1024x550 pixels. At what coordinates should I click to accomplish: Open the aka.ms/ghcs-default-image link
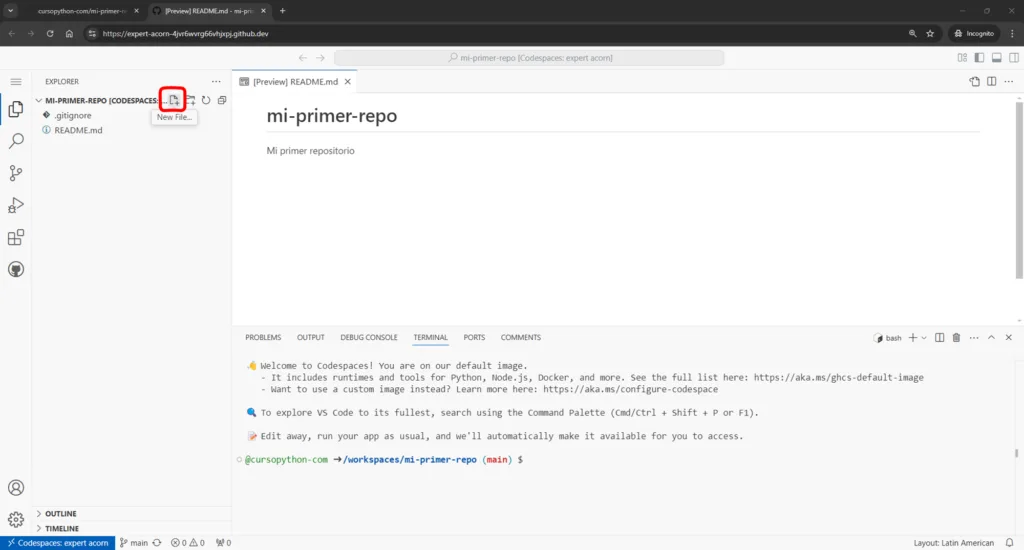pos(839,378)
